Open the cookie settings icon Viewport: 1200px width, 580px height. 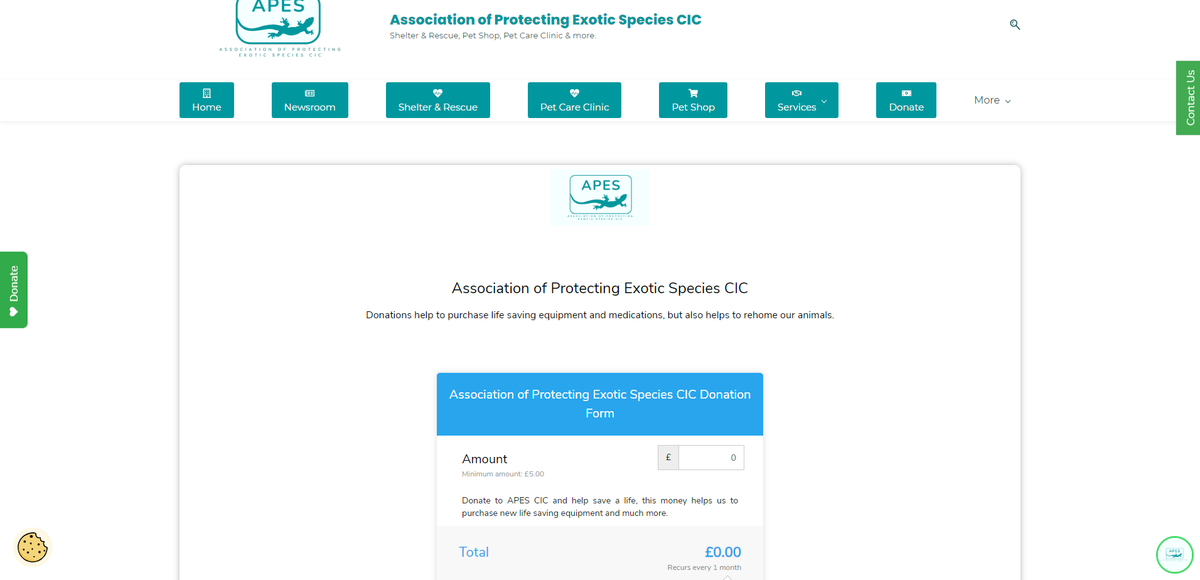click(x=32, y=547)
